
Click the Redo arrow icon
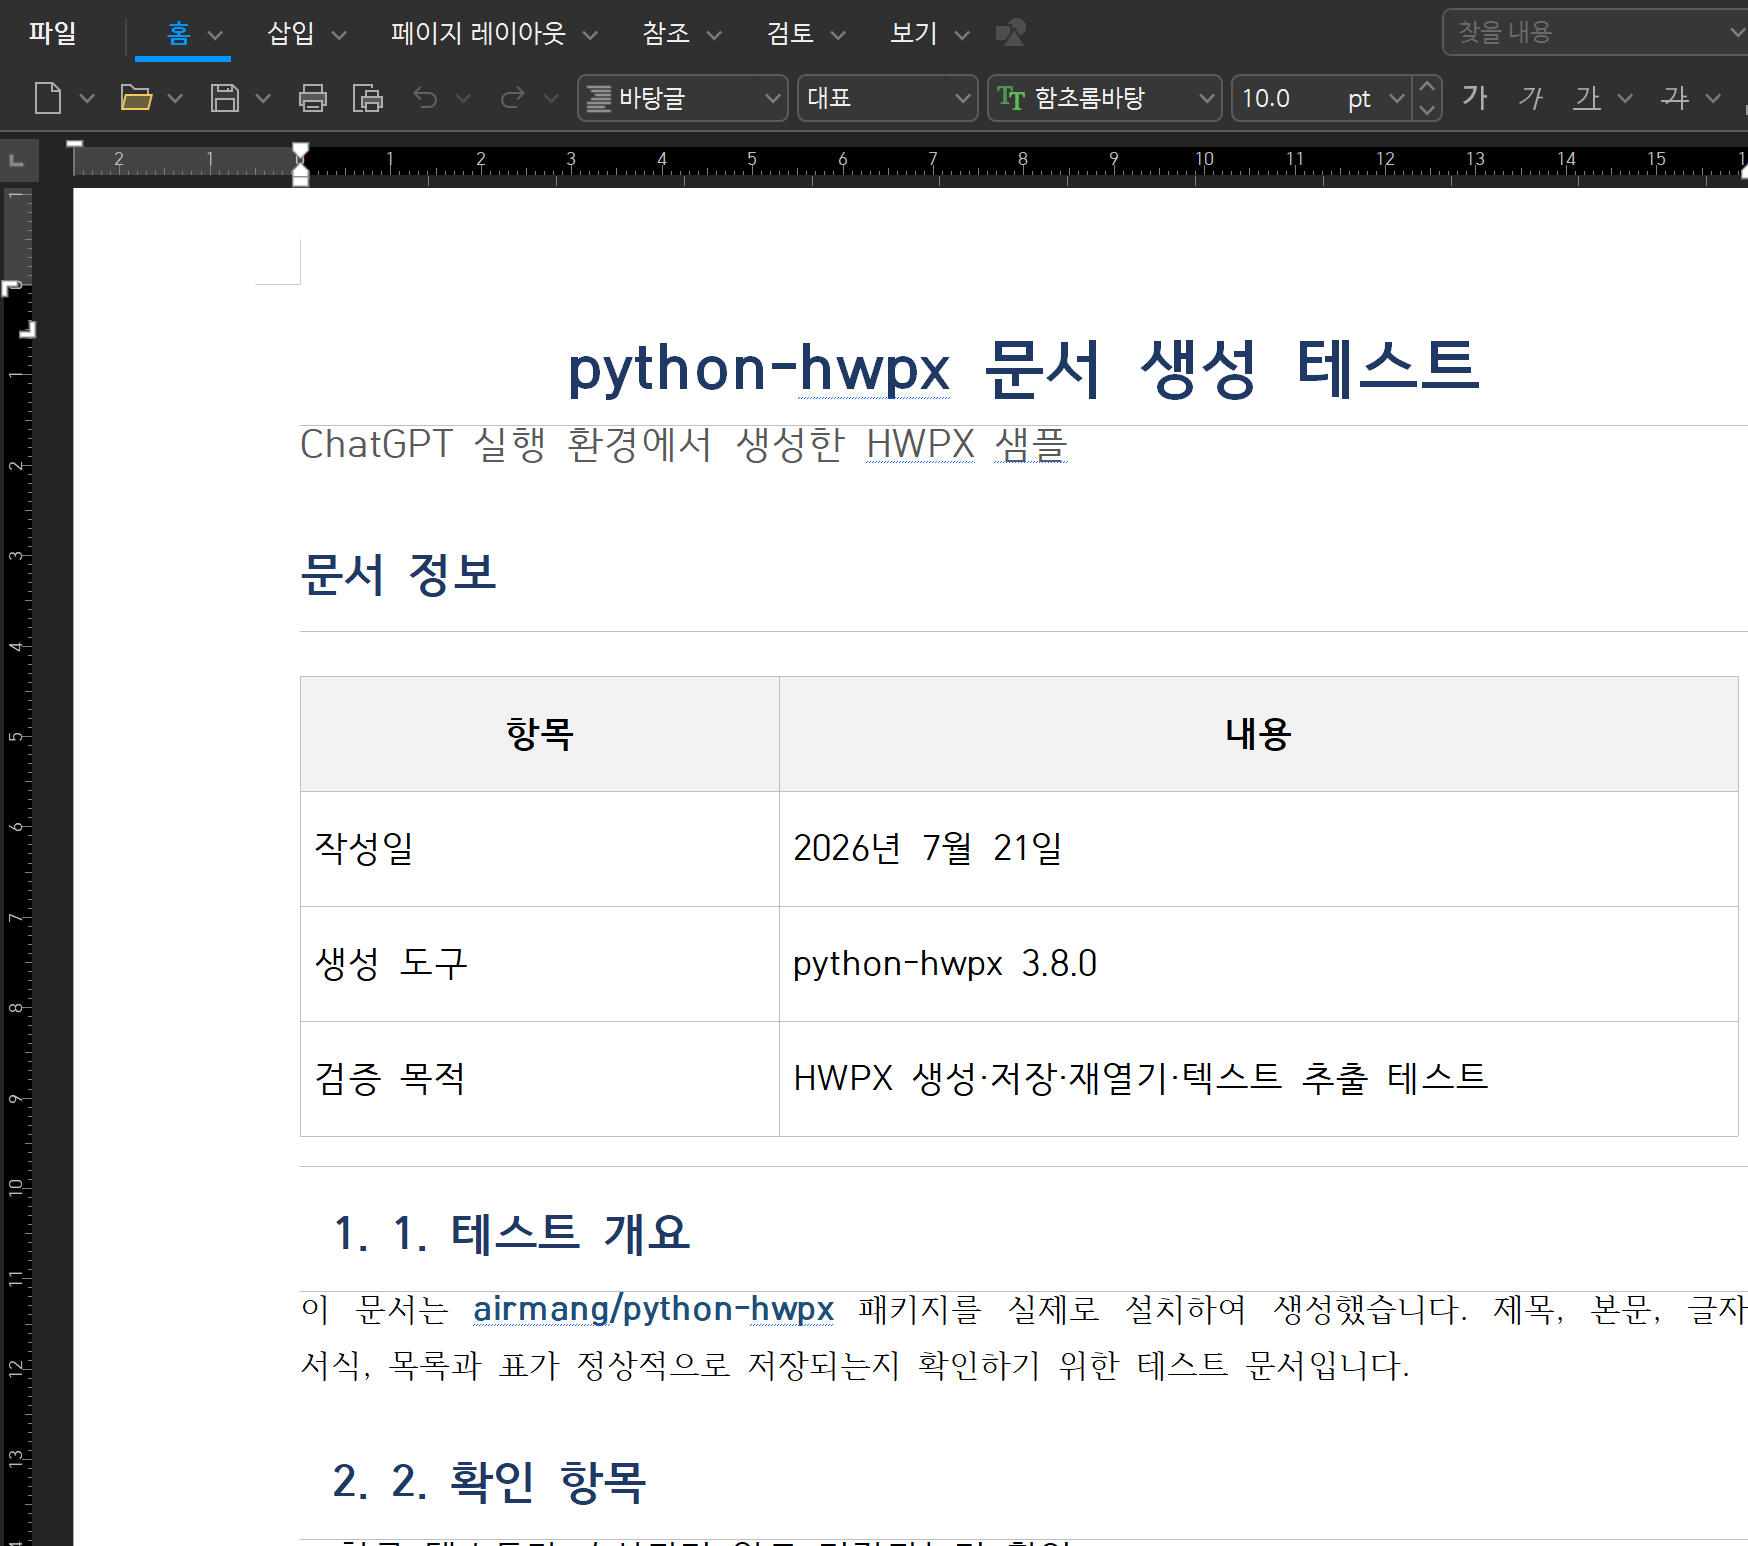coord(513,98)
